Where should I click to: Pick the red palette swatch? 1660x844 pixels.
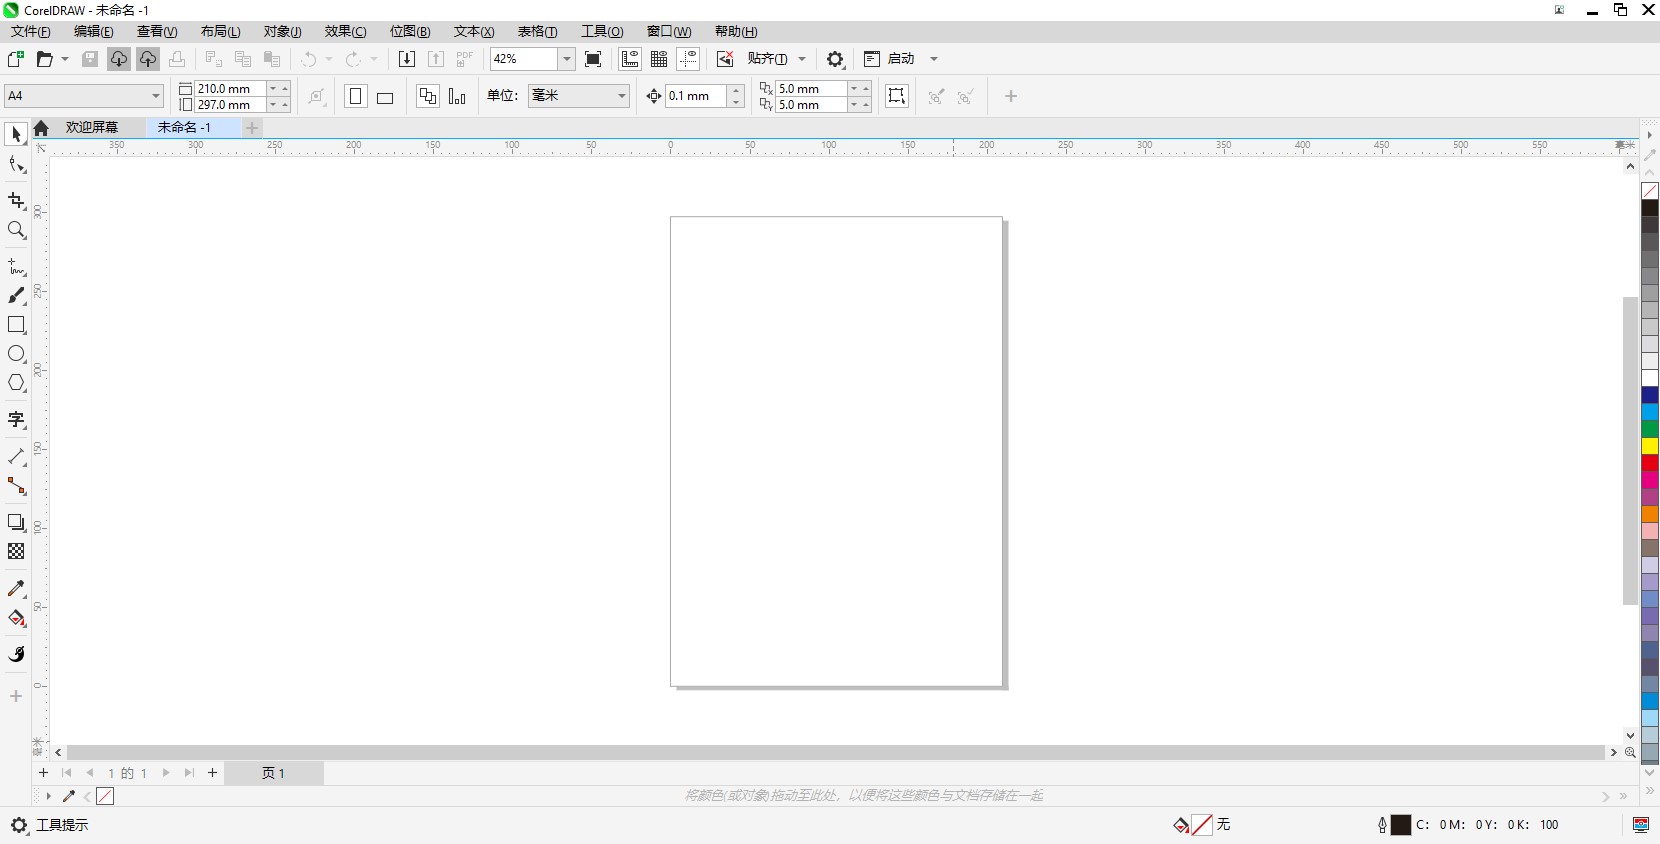[1650, 463]
